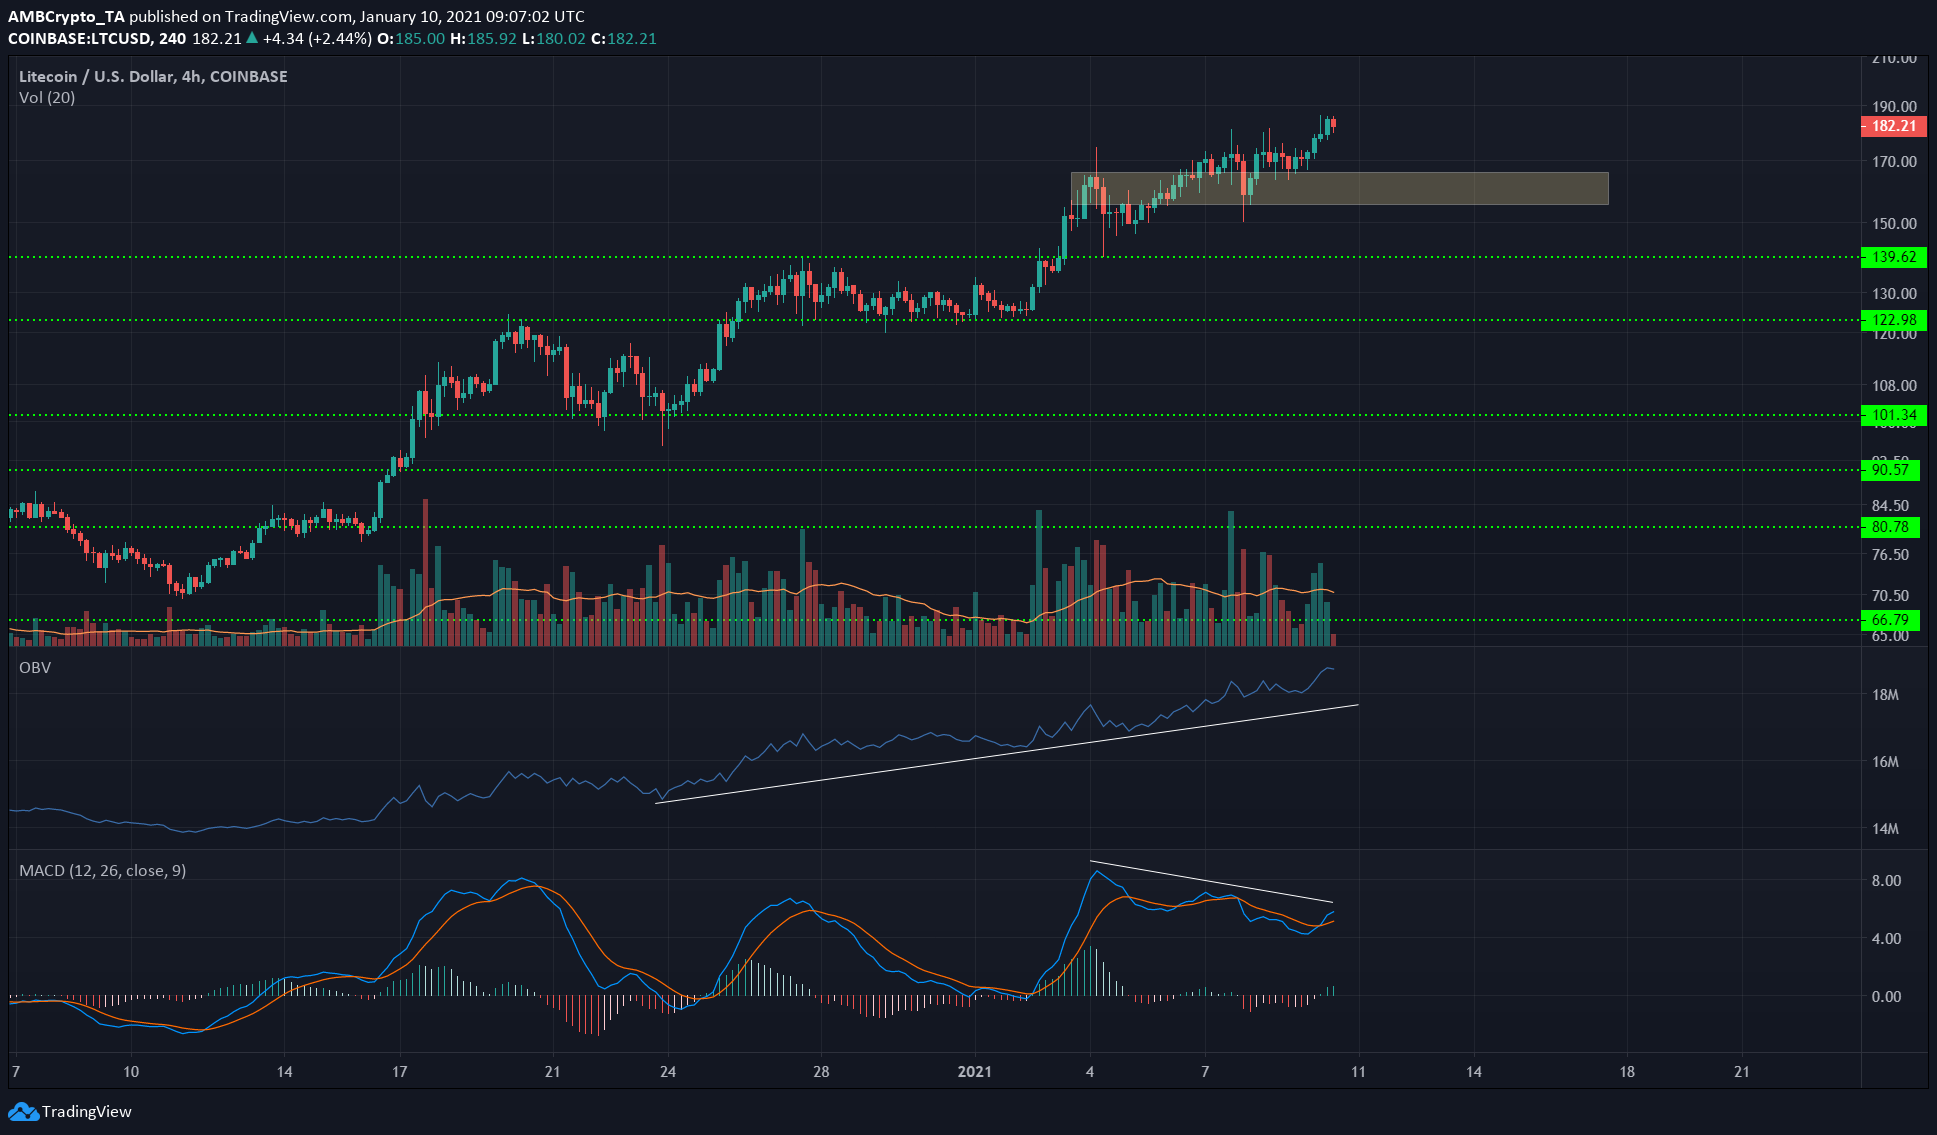Viewport: 1937px width, 1135px height.
Task: Click the 122.98 price level label
Action: (x=1893, y=320)
